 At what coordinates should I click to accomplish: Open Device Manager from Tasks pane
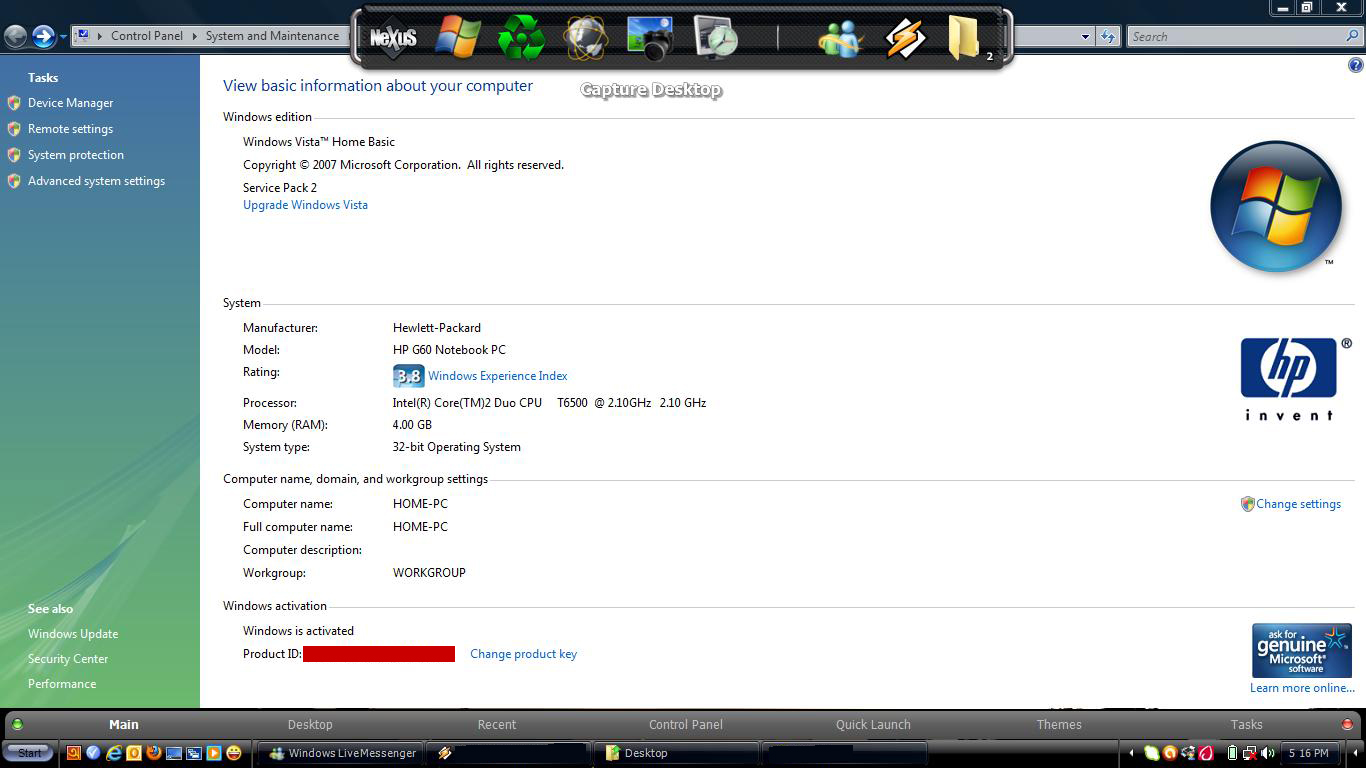[x=70, y=103]
